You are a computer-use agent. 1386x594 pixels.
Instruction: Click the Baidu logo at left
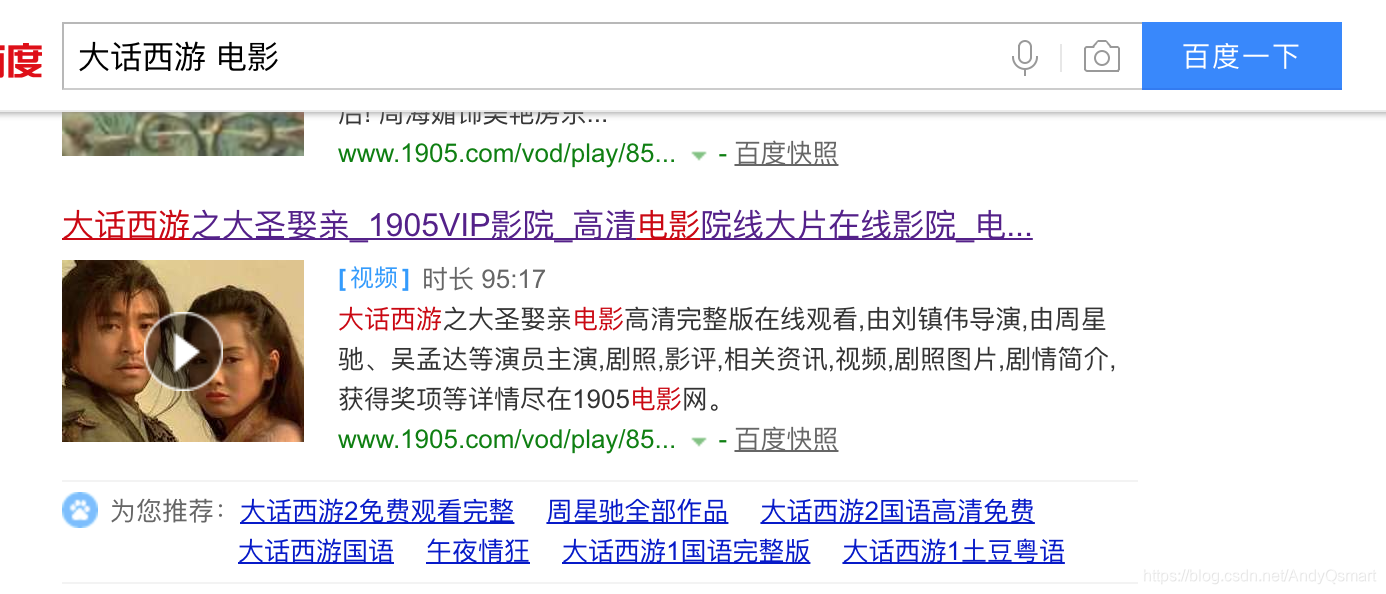tap(20, 59)
